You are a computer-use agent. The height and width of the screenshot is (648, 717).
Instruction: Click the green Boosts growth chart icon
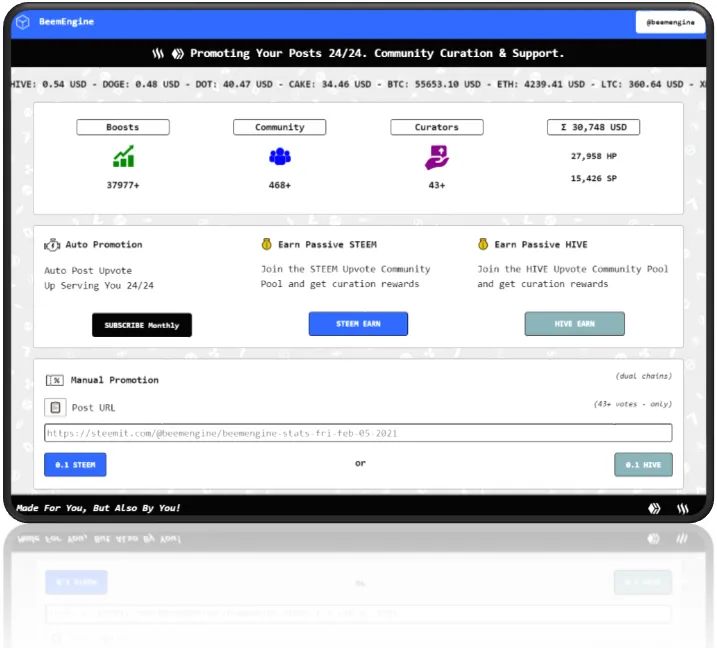pyautogui.click(x=123, y=156)
